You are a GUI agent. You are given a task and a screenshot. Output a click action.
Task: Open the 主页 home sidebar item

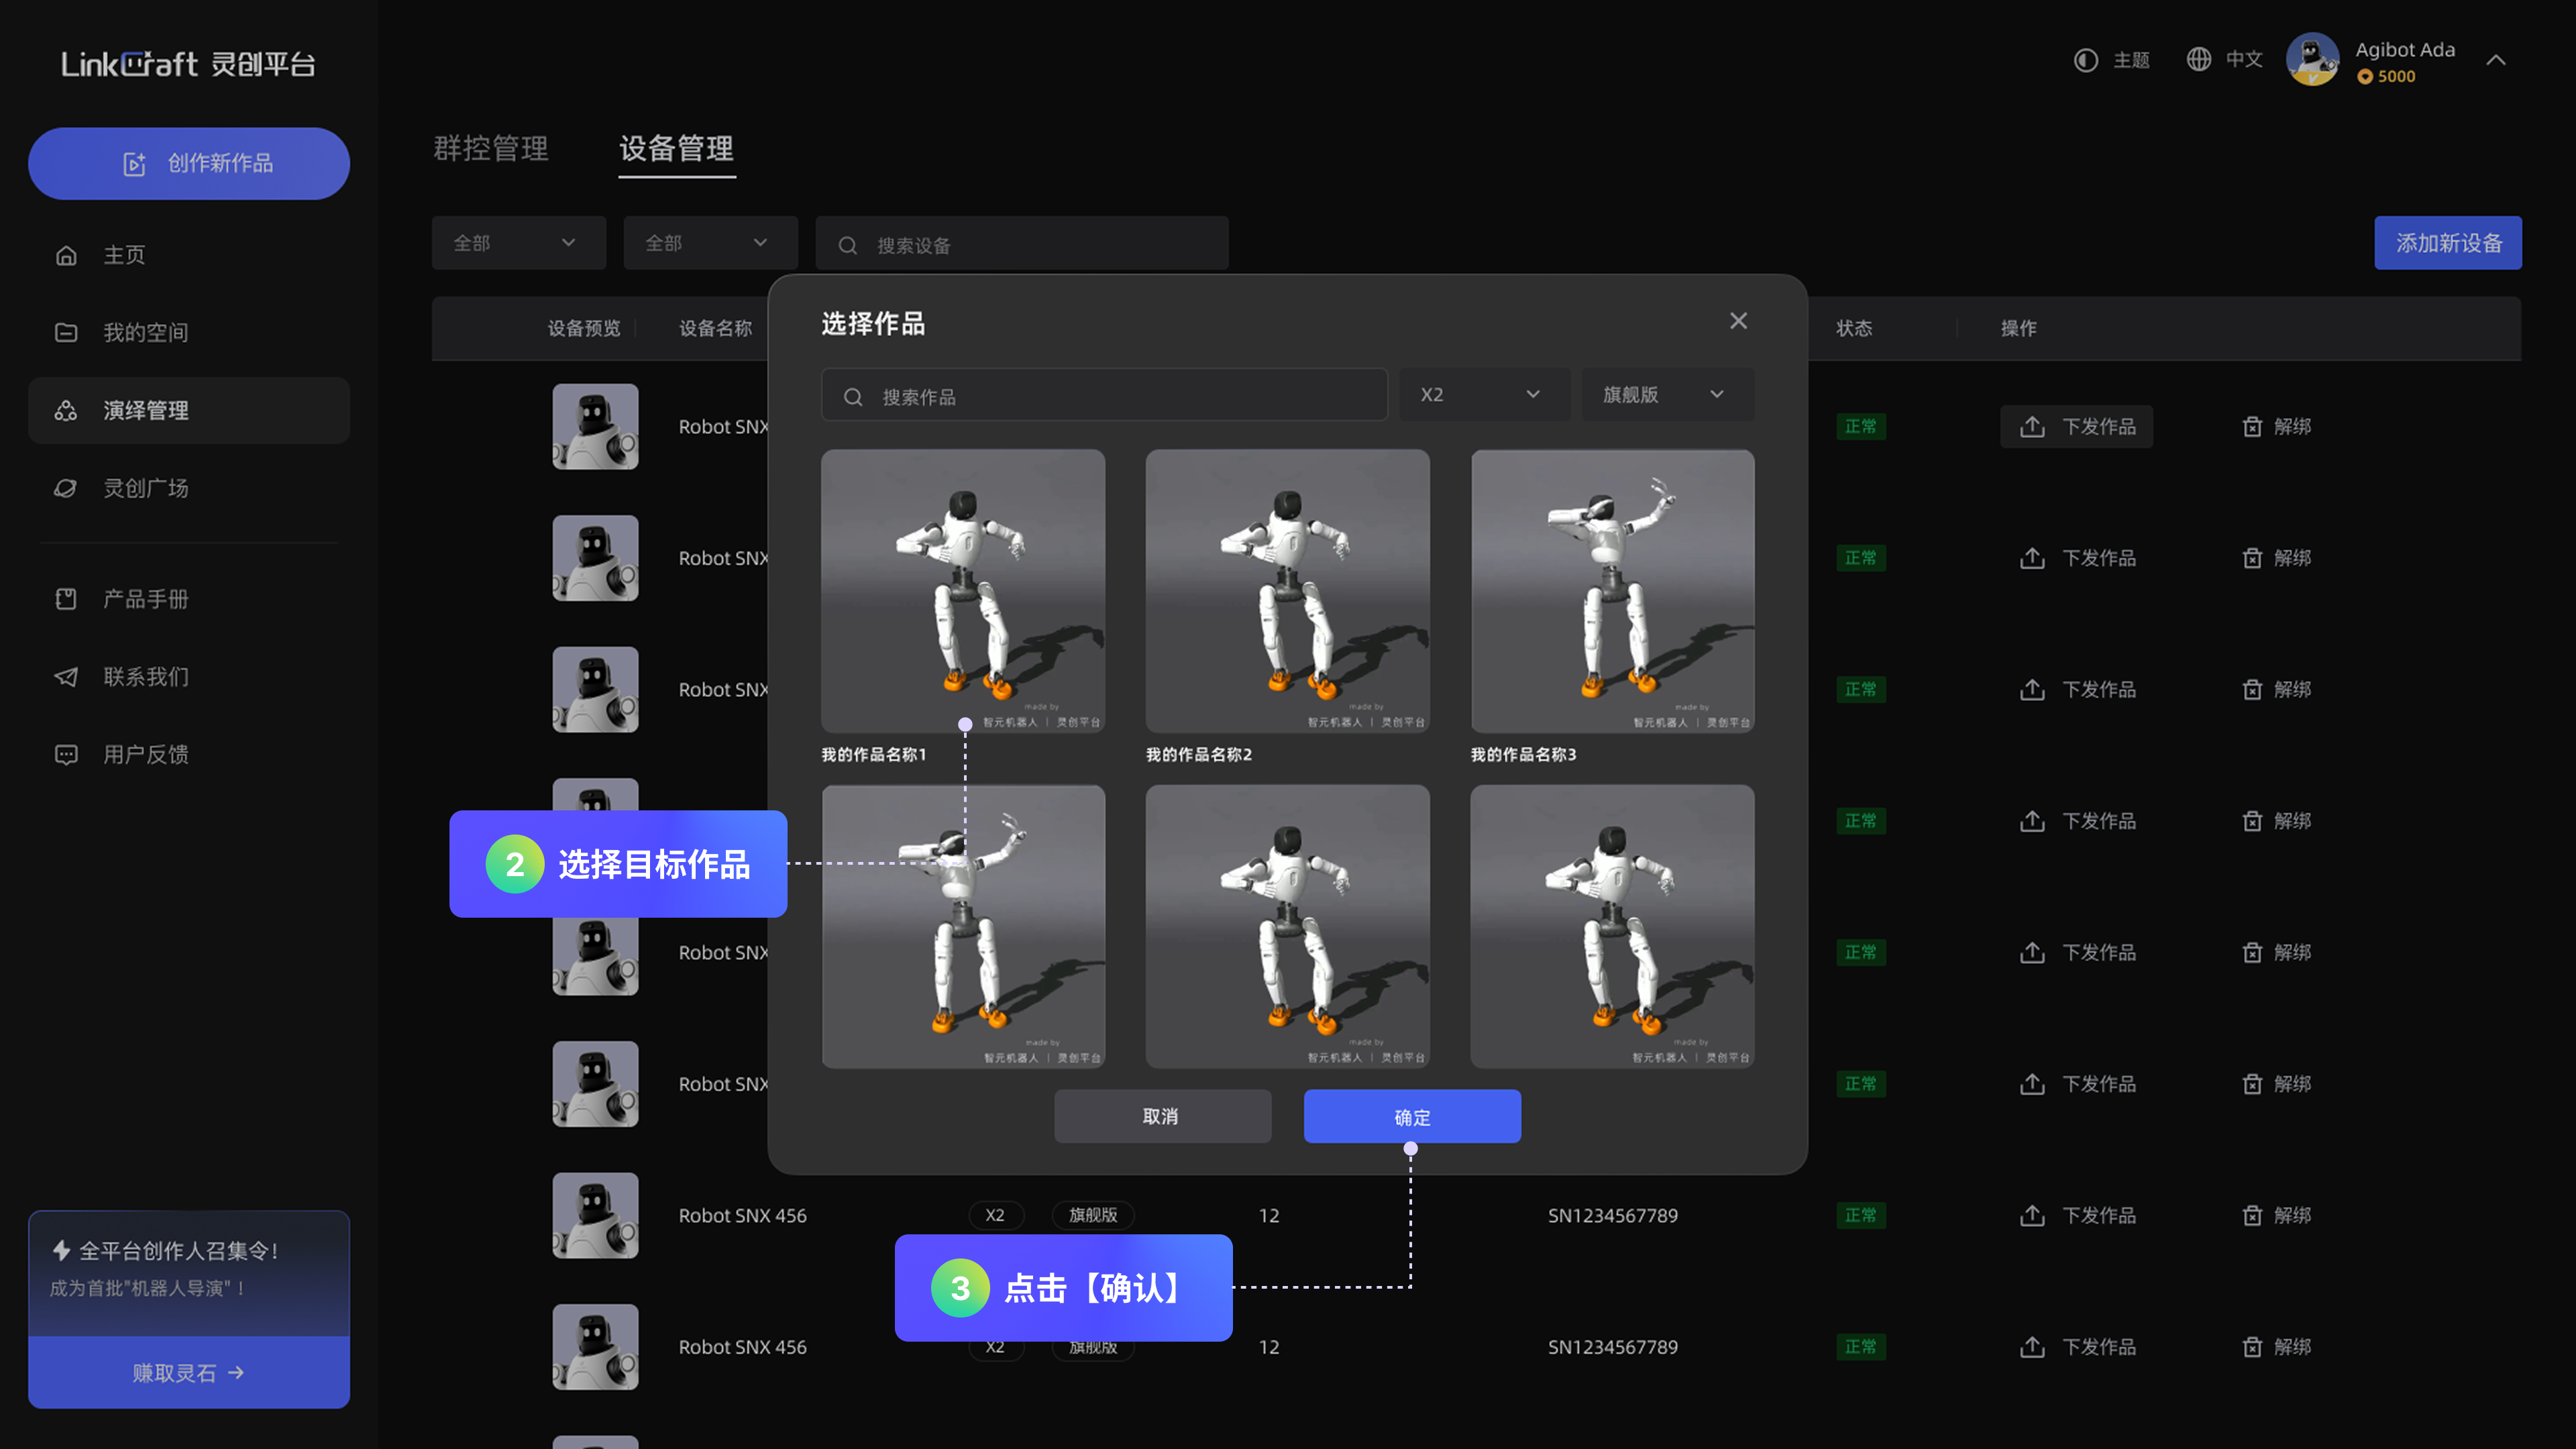click(124, 255)
